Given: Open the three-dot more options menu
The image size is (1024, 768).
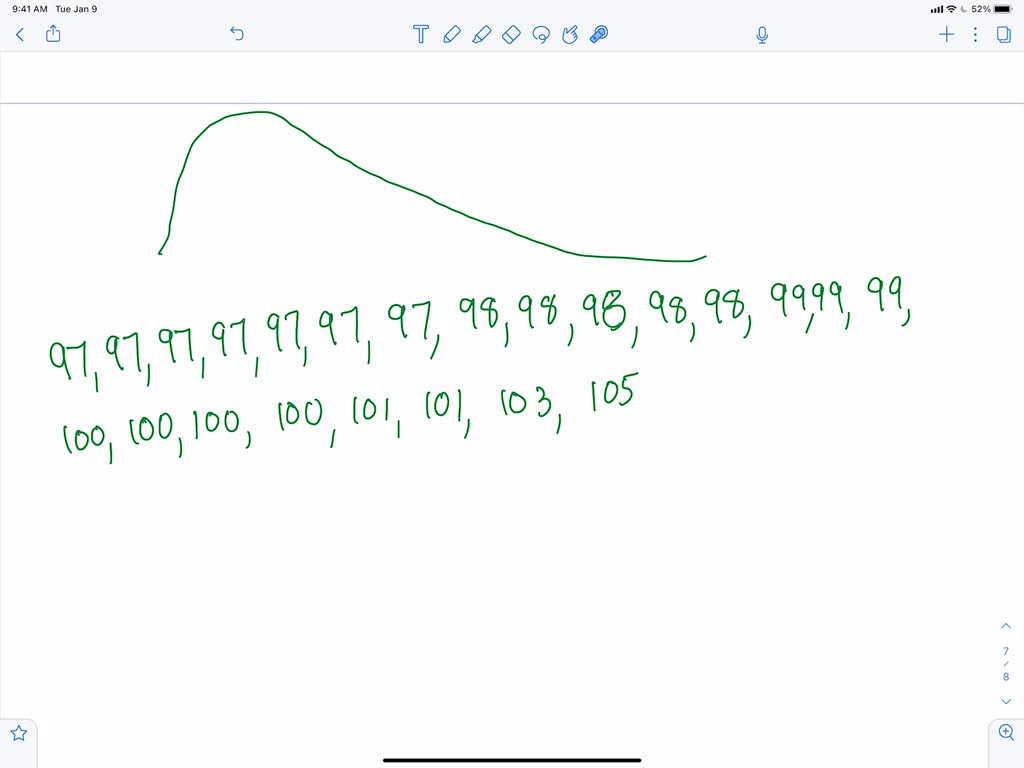Looking at the screenshot, I should [x=975, y=34].
